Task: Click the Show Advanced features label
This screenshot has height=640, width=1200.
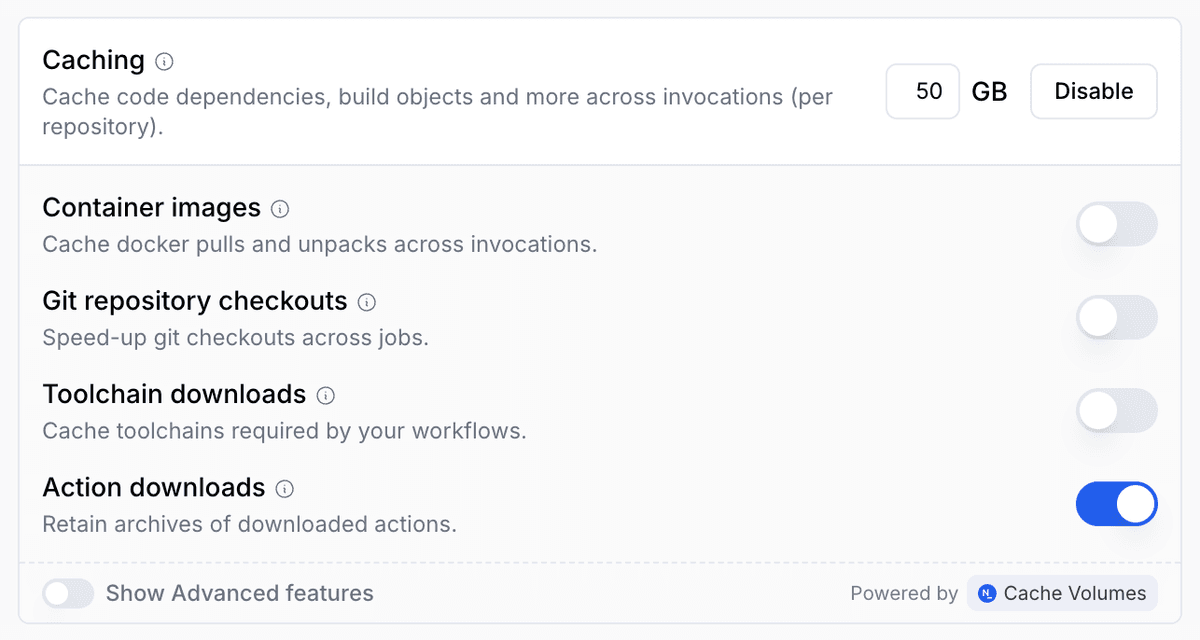Action: [240, 593]
